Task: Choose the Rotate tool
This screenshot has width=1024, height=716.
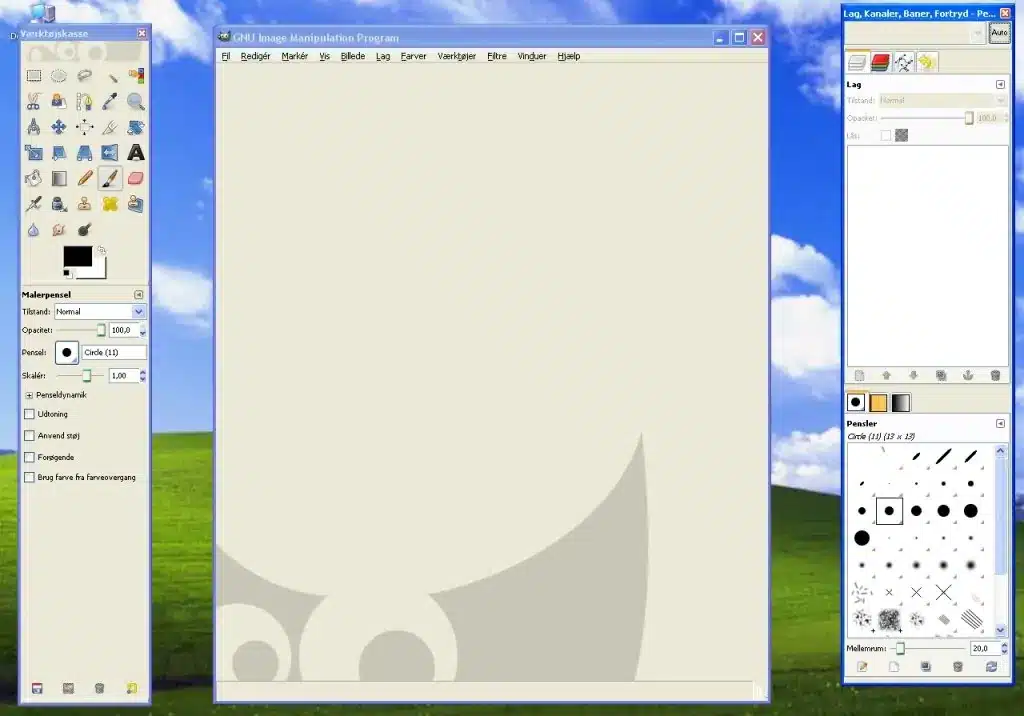Action: coord(135,127)
